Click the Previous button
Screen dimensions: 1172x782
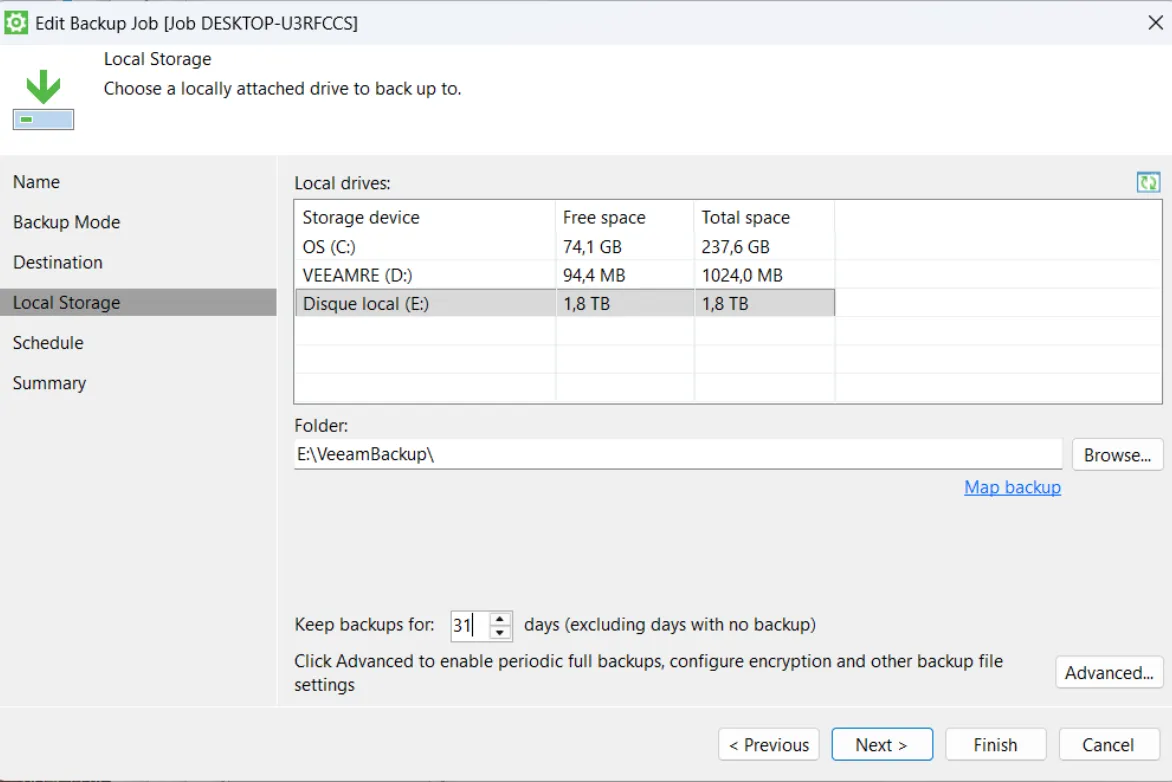tap(768, 744)
